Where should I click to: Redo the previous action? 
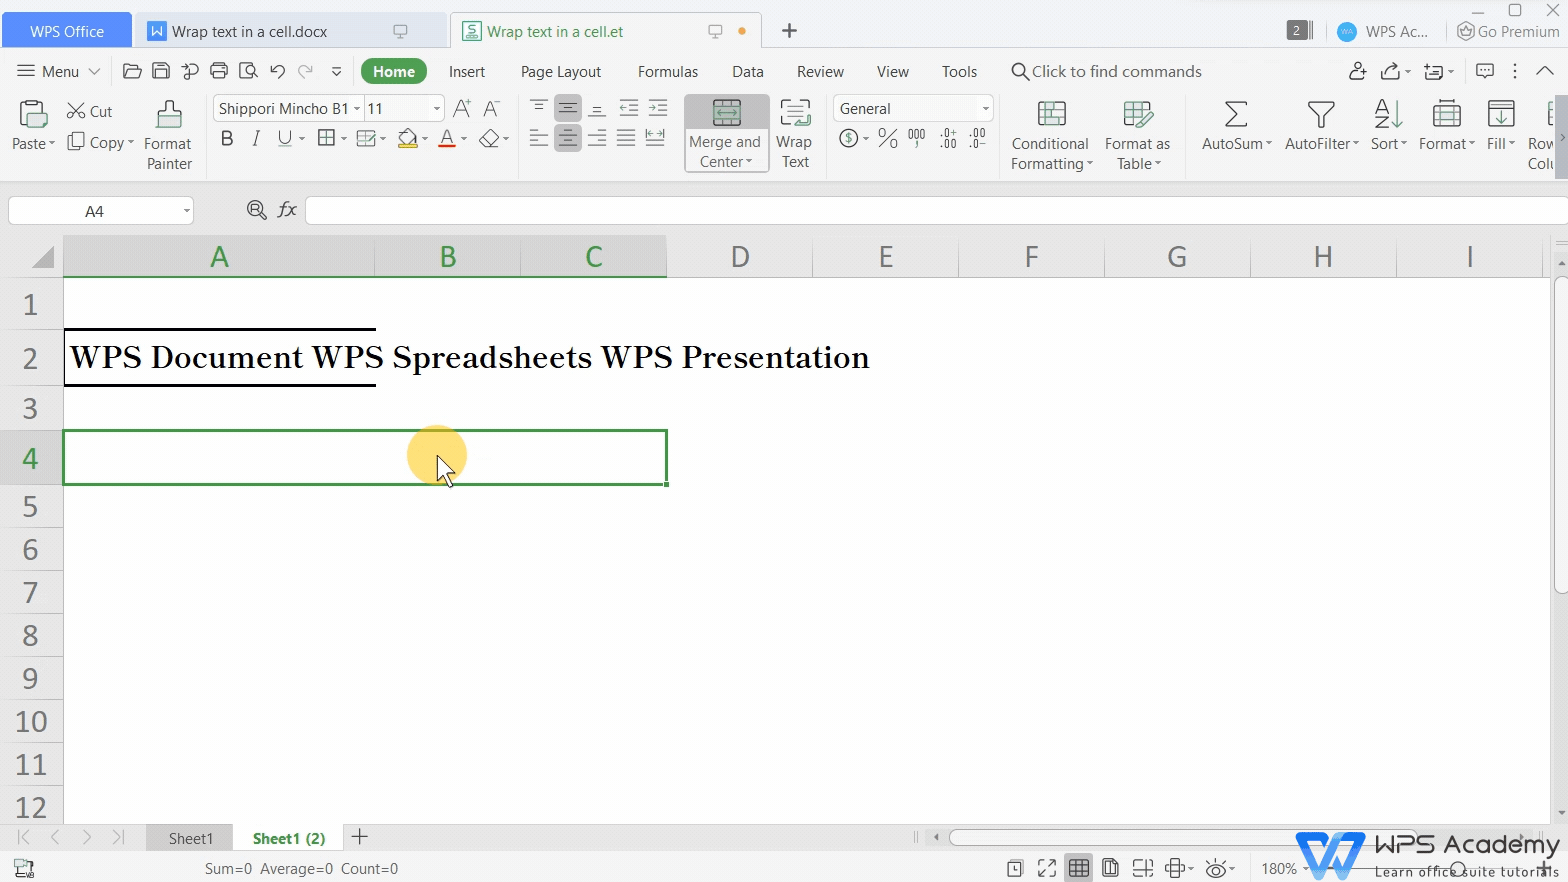click(306, 71)
